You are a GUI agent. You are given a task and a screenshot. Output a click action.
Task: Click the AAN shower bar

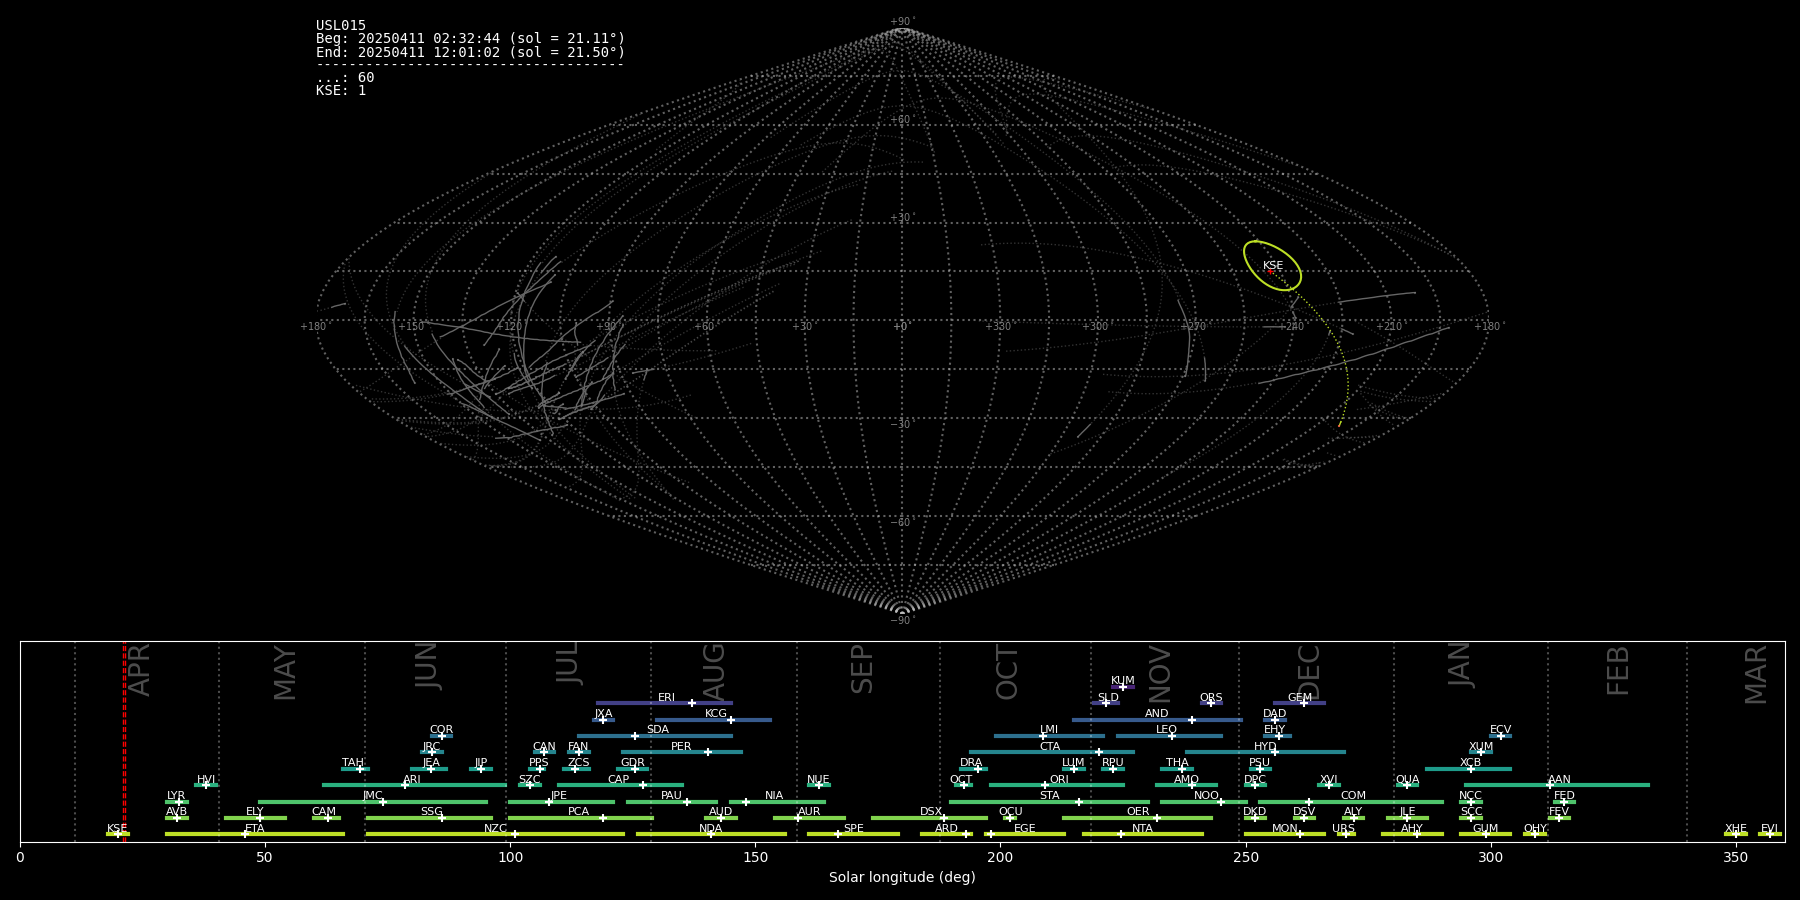click(x=1557, y=785)
